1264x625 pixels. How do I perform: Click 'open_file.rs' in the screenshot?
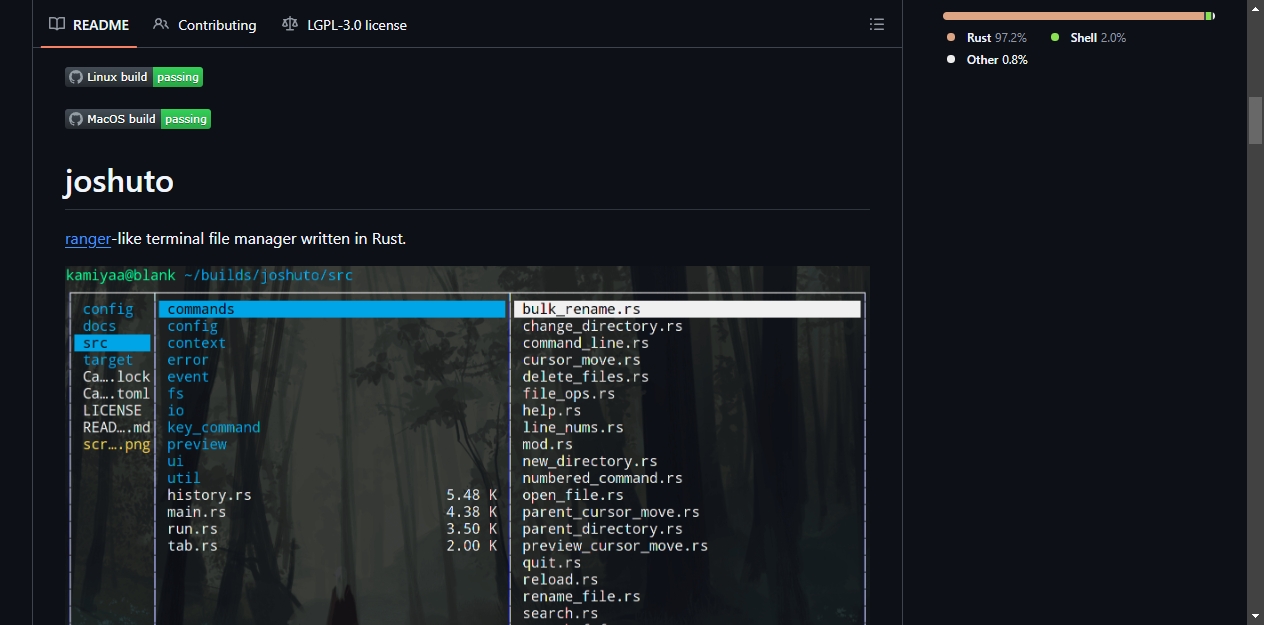click(572, 495)
